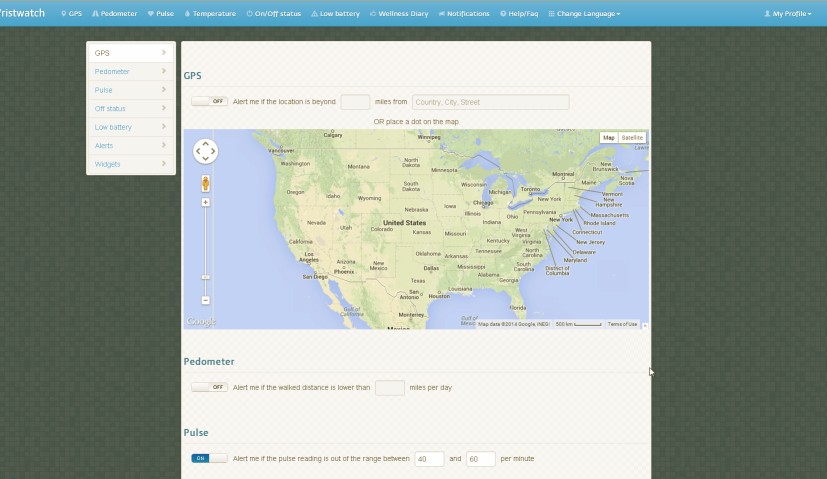
Task: Click the power icon beside On/Off status
Action: point(249,14)
